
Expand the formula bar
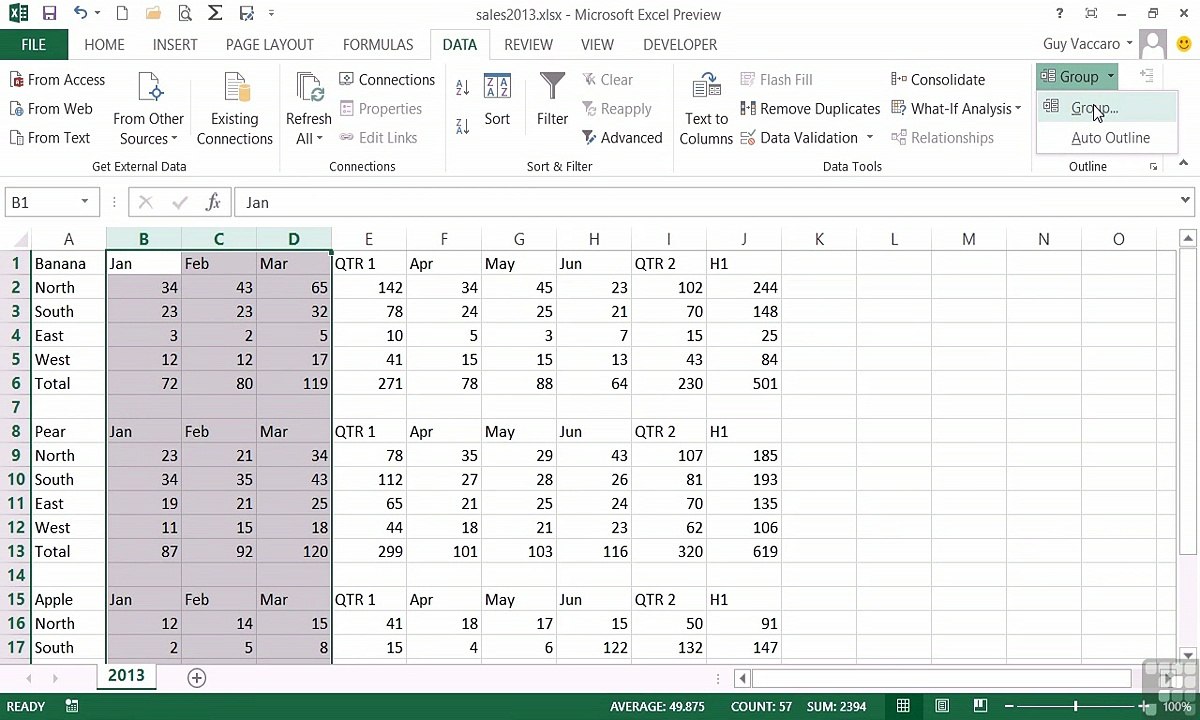1185,201
